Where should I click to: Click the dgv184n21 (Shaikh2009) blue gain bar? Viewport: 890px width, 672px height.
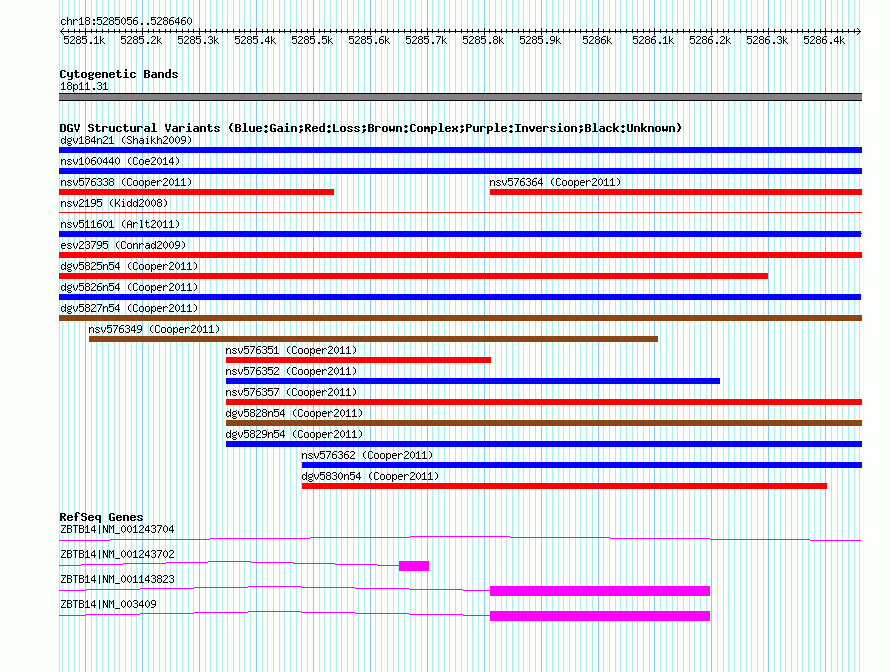[460, 150]
